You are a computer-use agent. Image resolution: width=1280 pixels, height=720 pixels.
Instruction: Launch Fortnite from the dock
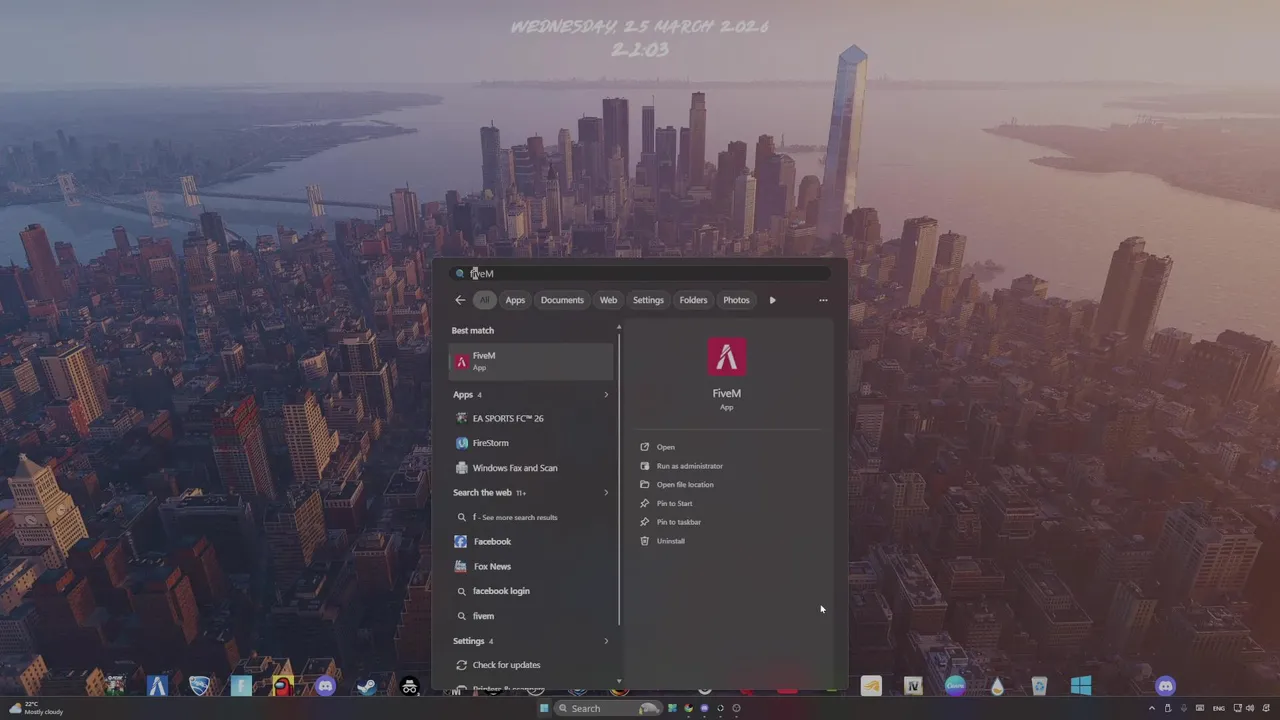pyautogui.click(x=241, y=686)
